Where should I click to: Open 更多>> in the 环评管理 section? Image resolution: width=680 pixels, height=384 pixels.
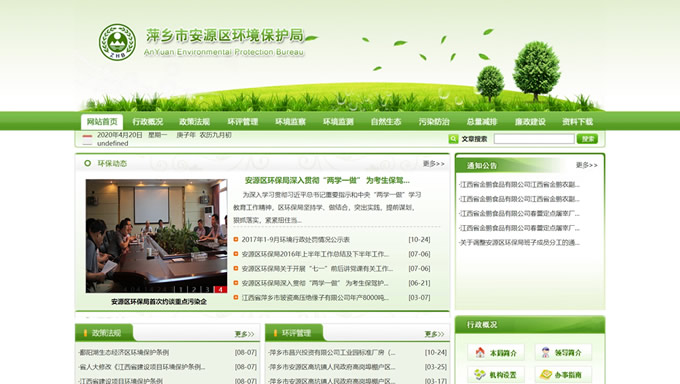click(434, 334)
